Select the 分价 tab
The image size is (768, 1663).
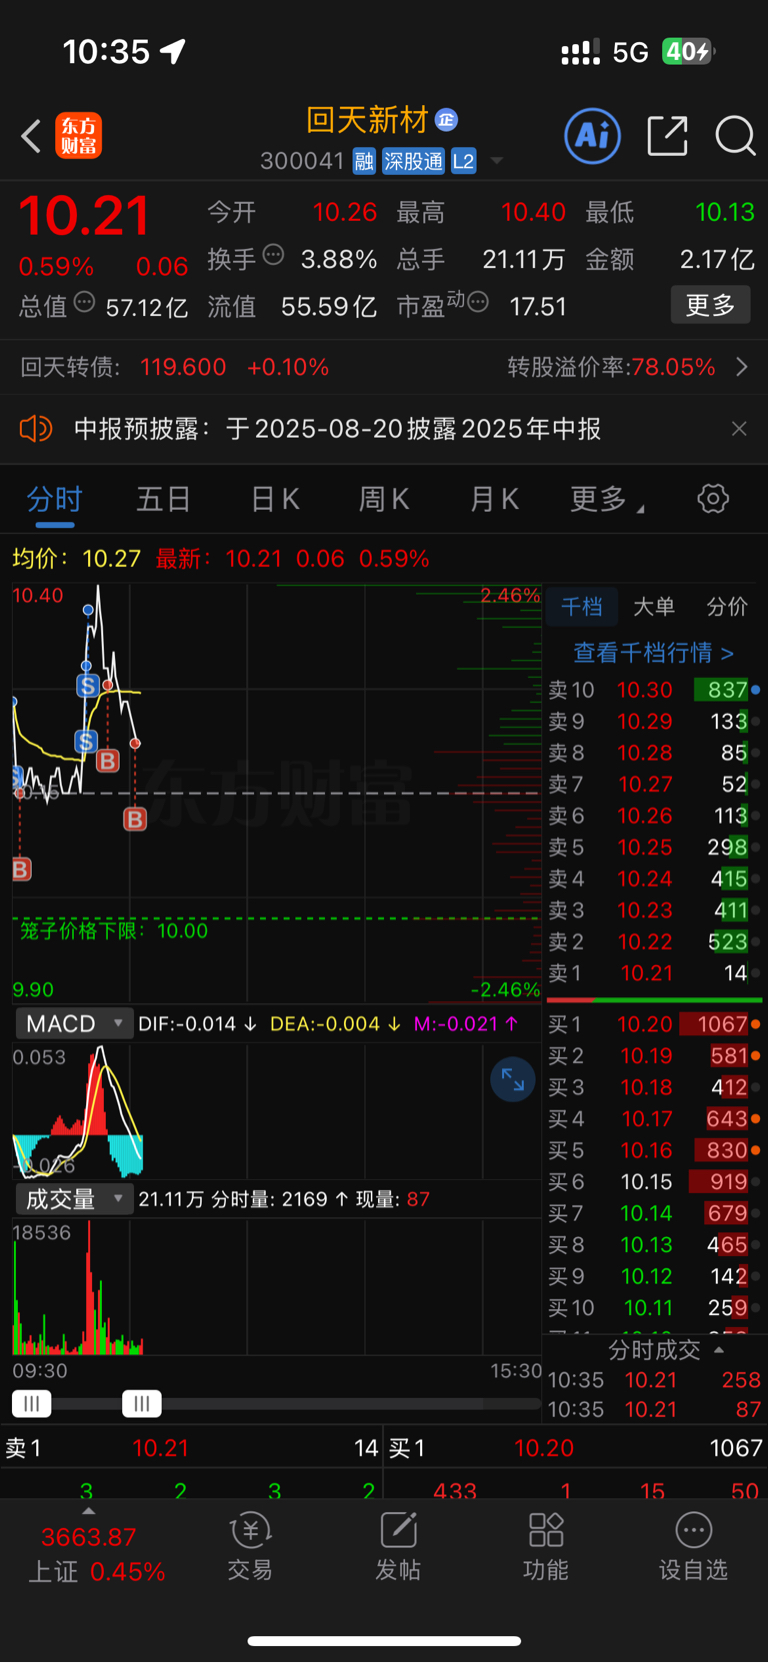click(x=727, y=607)
